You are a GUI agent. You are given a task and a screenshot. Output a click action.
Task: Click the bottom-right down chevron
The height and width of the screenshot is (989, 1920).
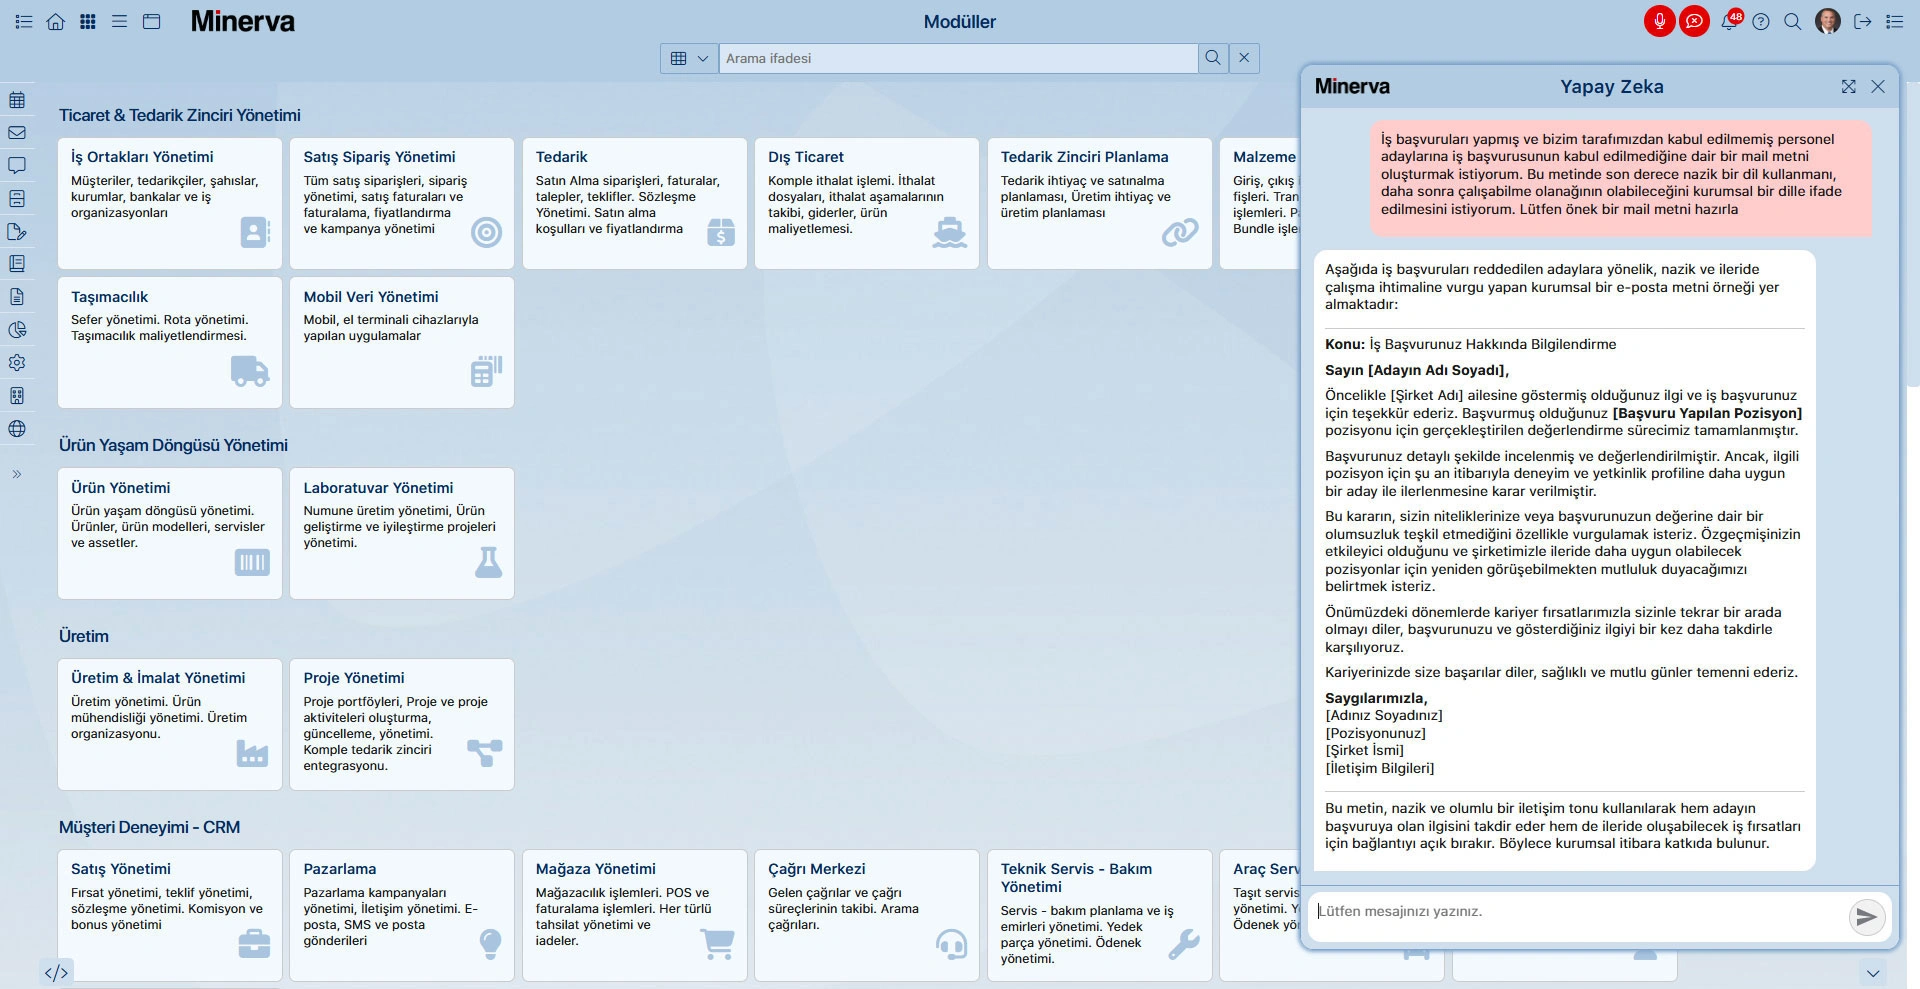click(x=1873, y=973)
